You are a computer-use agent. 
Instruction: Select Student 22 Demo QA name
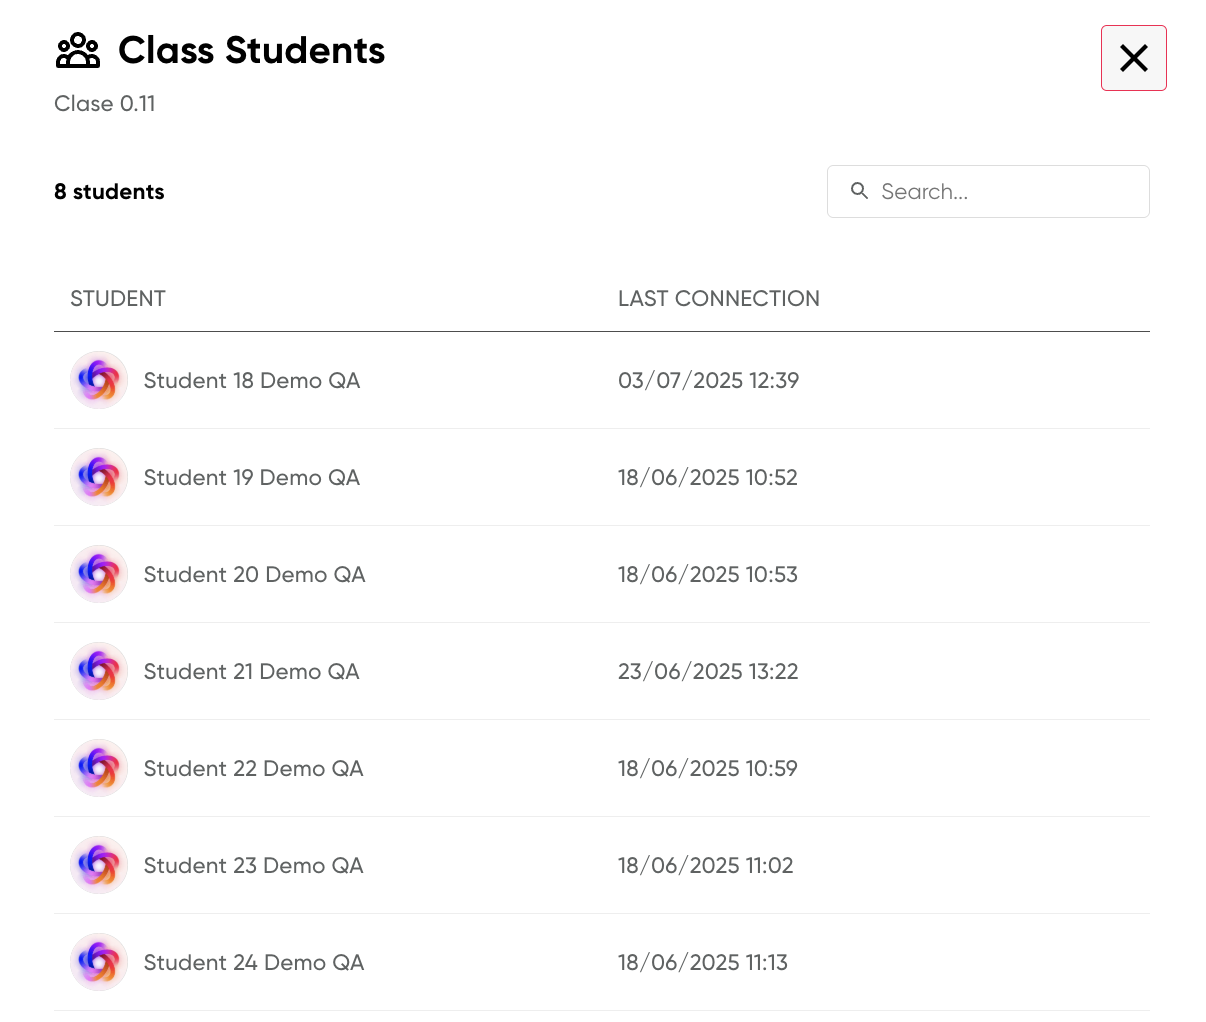click(253, 769)
